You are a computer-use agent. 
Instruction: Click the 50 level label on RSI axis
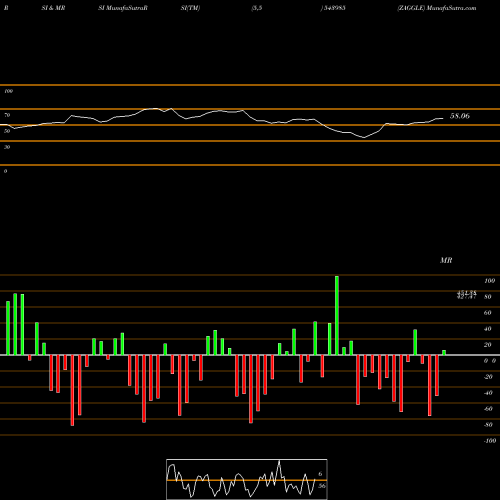point(7,131)
